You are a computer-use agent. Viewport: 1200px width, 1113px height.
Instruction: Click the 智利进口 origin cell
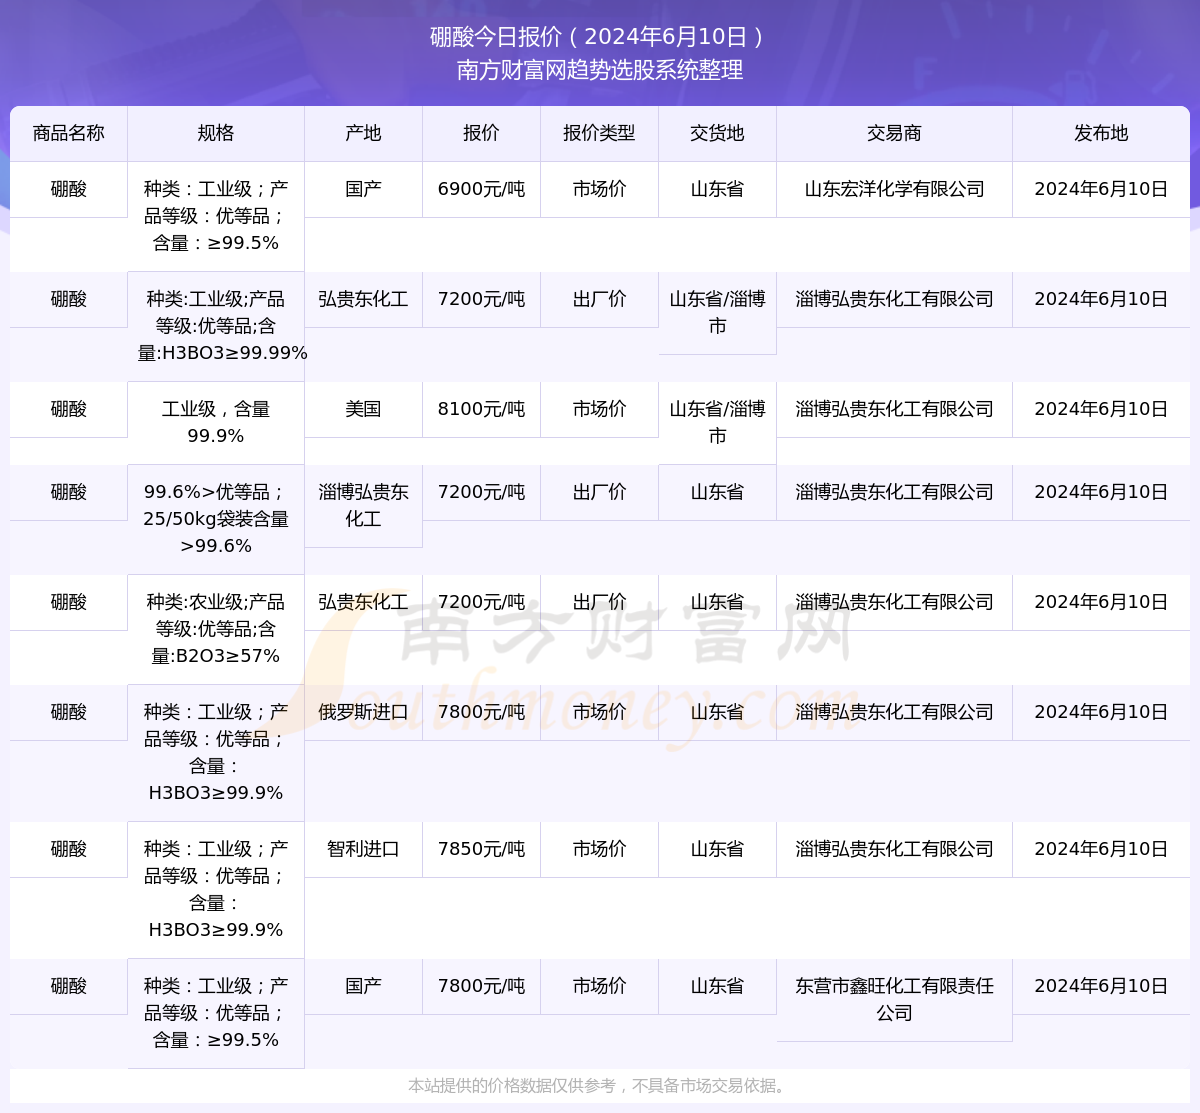pyautogui.click(x=363, y=849)
